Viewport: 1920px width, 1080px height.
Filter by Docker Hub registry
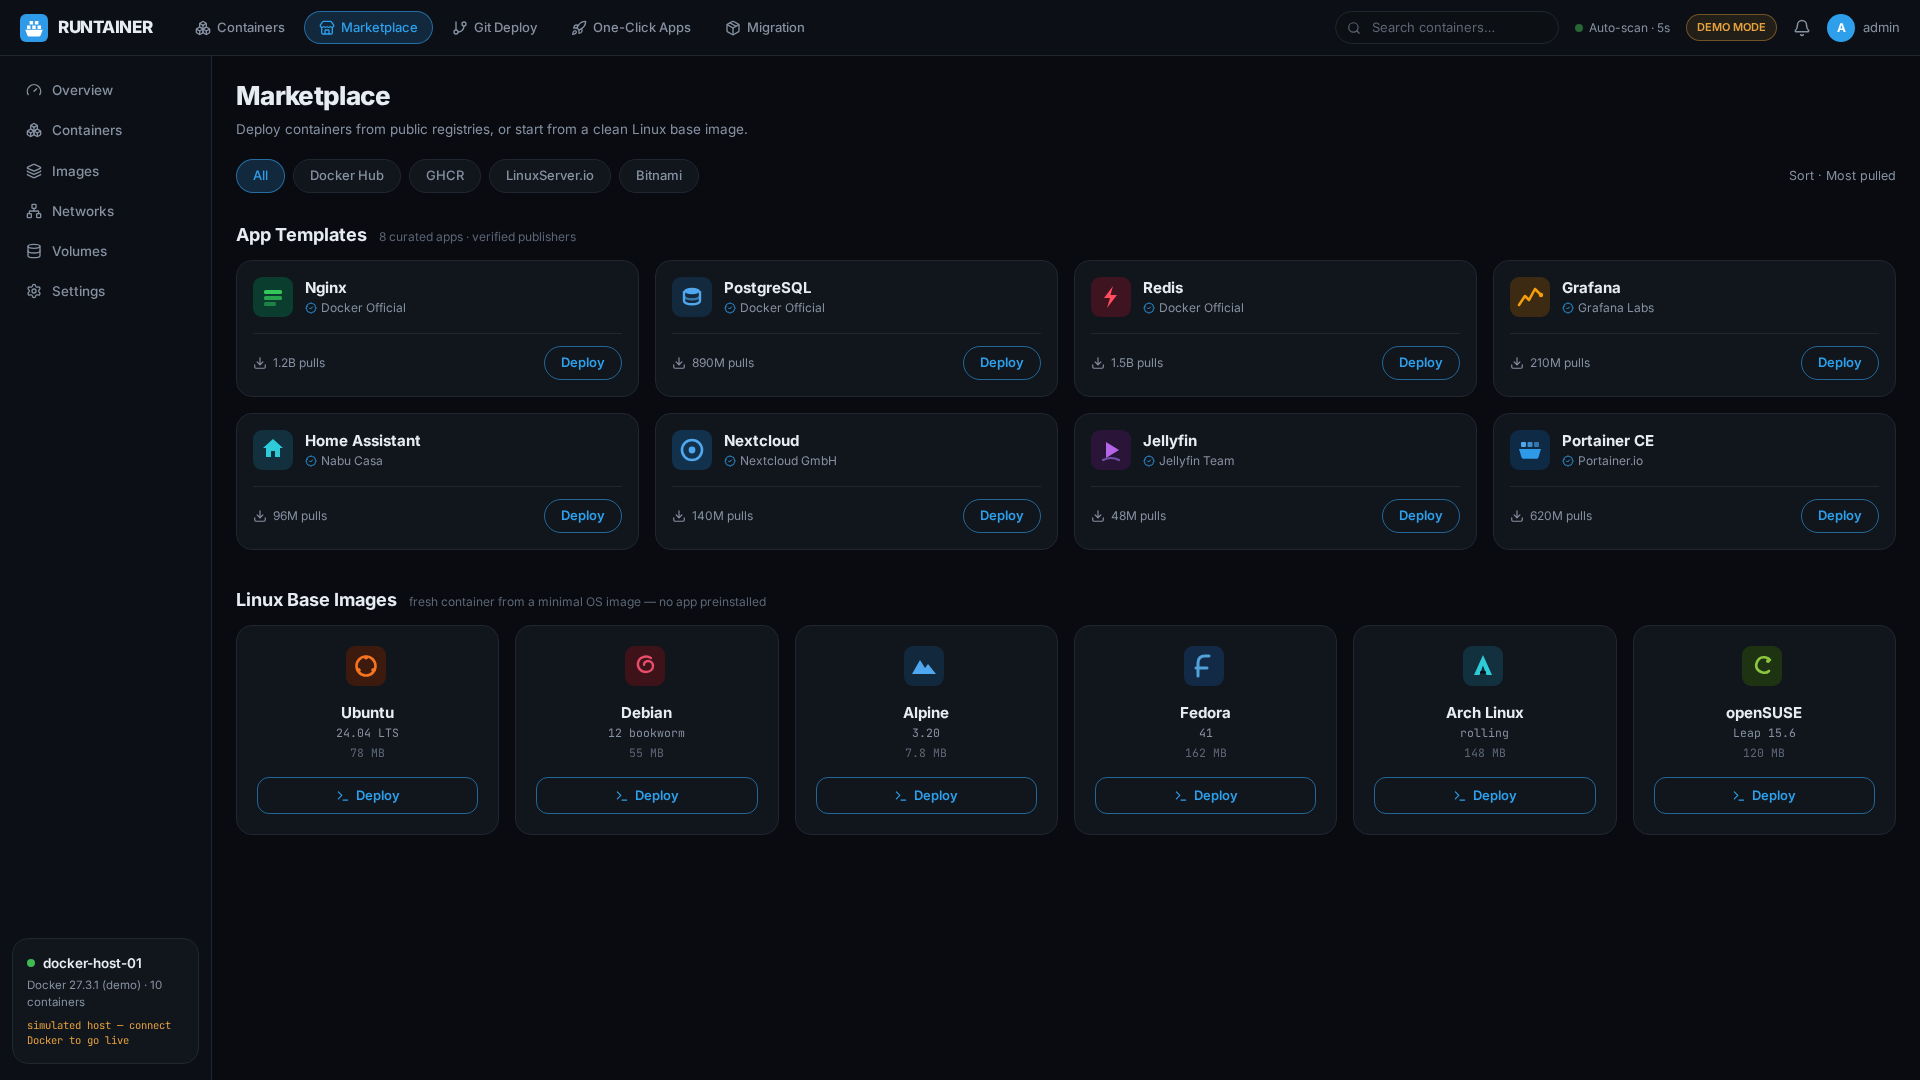pyautogui.click(x=347, y=176)
